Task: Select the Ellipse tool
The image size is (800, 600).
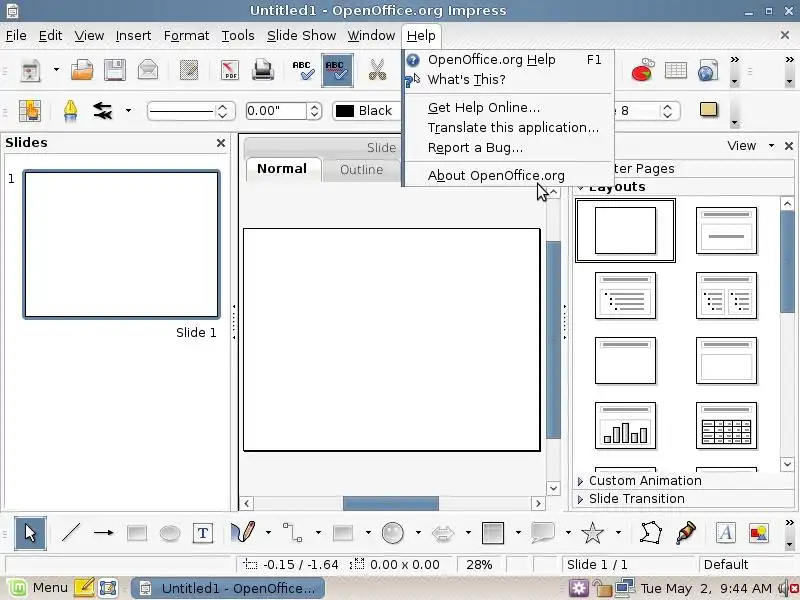Action: [x=169, y=533]
